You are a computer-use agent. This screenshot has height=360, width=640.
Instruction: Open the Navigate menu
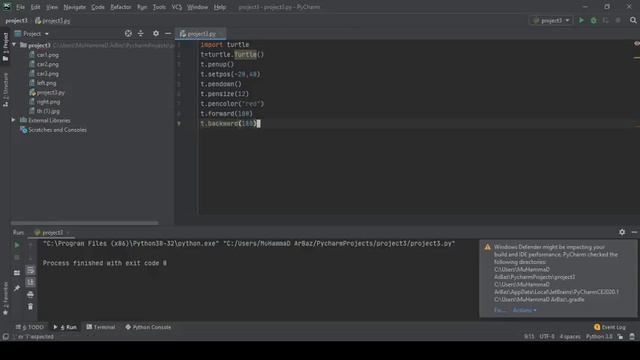tap(75, 7)
